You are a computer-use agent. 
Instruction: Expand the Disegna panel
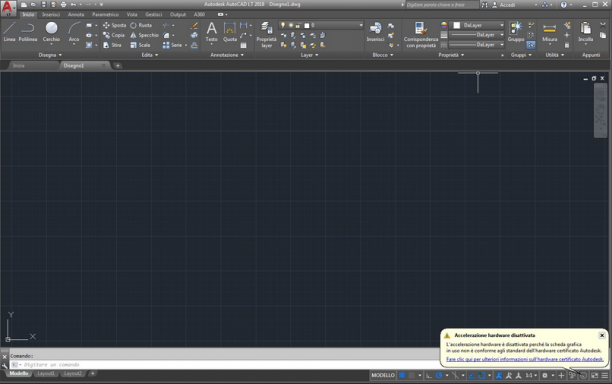click(50, 55)
